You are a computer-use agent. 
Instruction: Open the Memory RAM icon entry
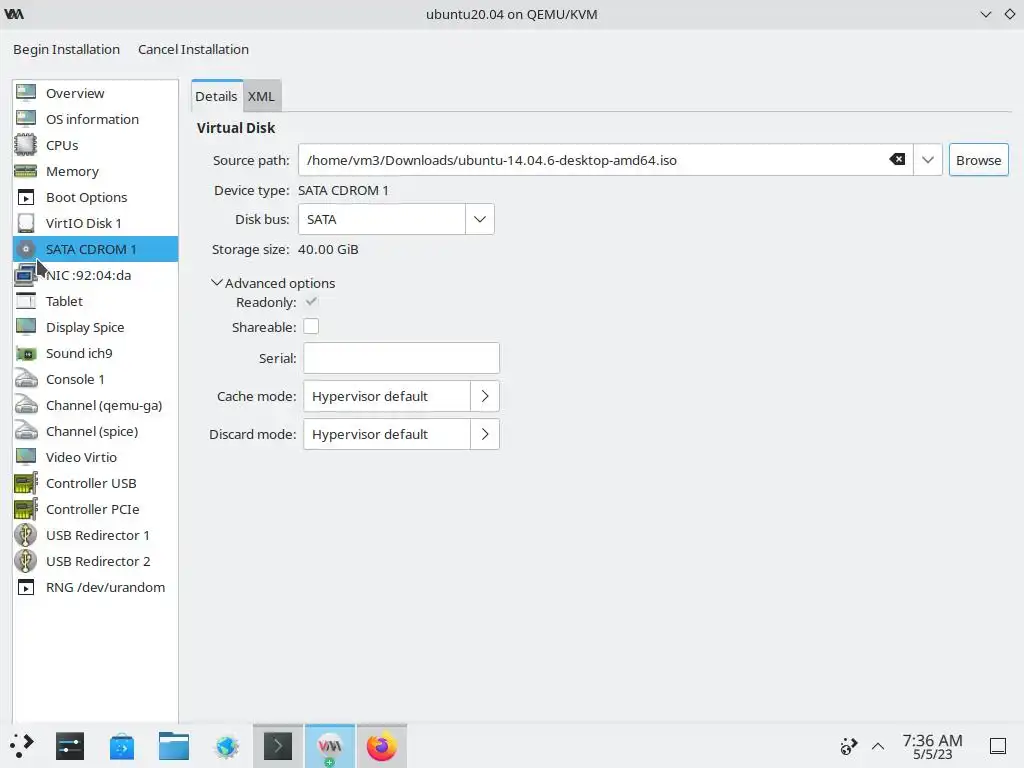tap(26, 171)
